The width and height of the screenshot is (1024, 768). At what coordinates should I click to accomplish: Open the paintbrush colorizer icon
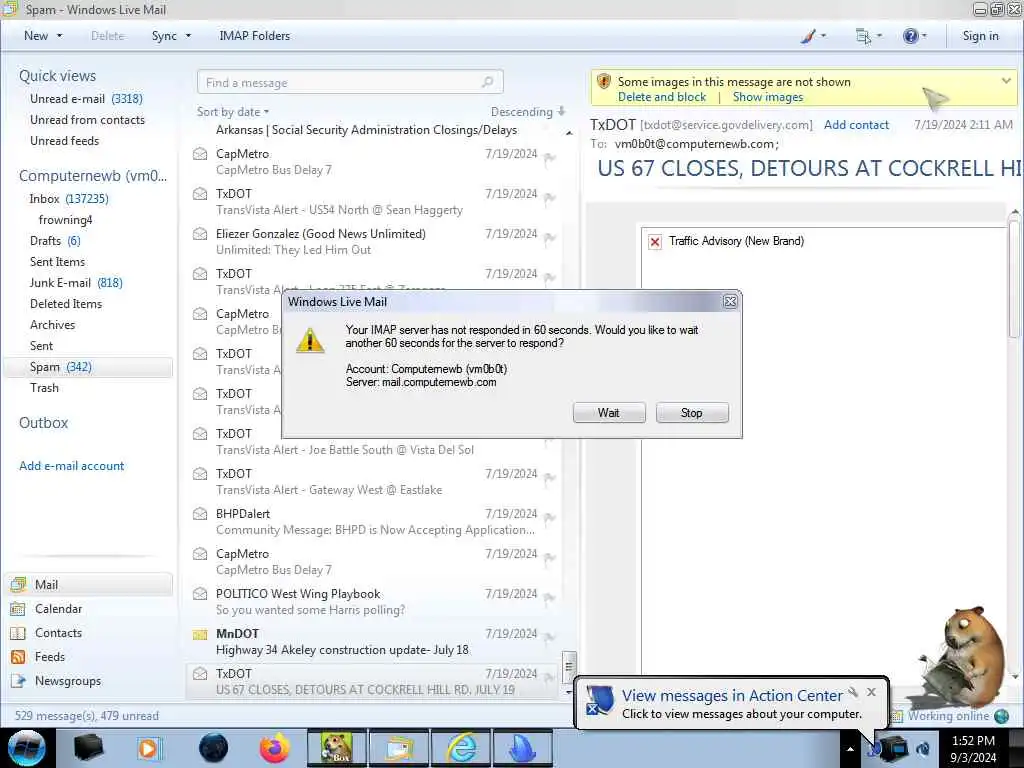click(808, 36)
